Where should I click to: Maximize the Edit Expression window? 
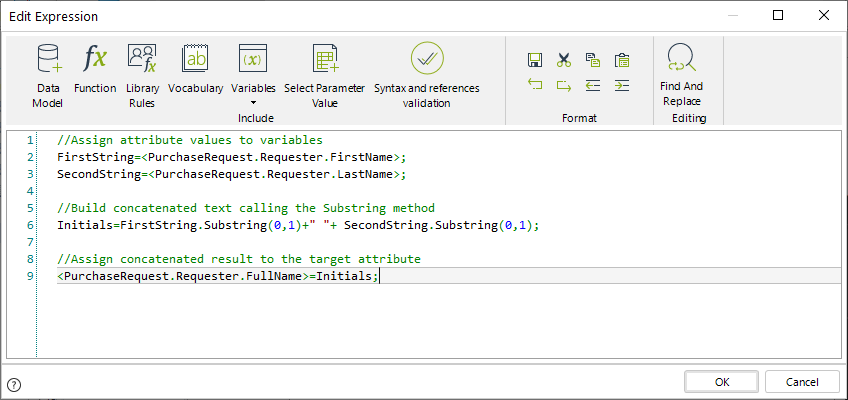pos(778,16)
